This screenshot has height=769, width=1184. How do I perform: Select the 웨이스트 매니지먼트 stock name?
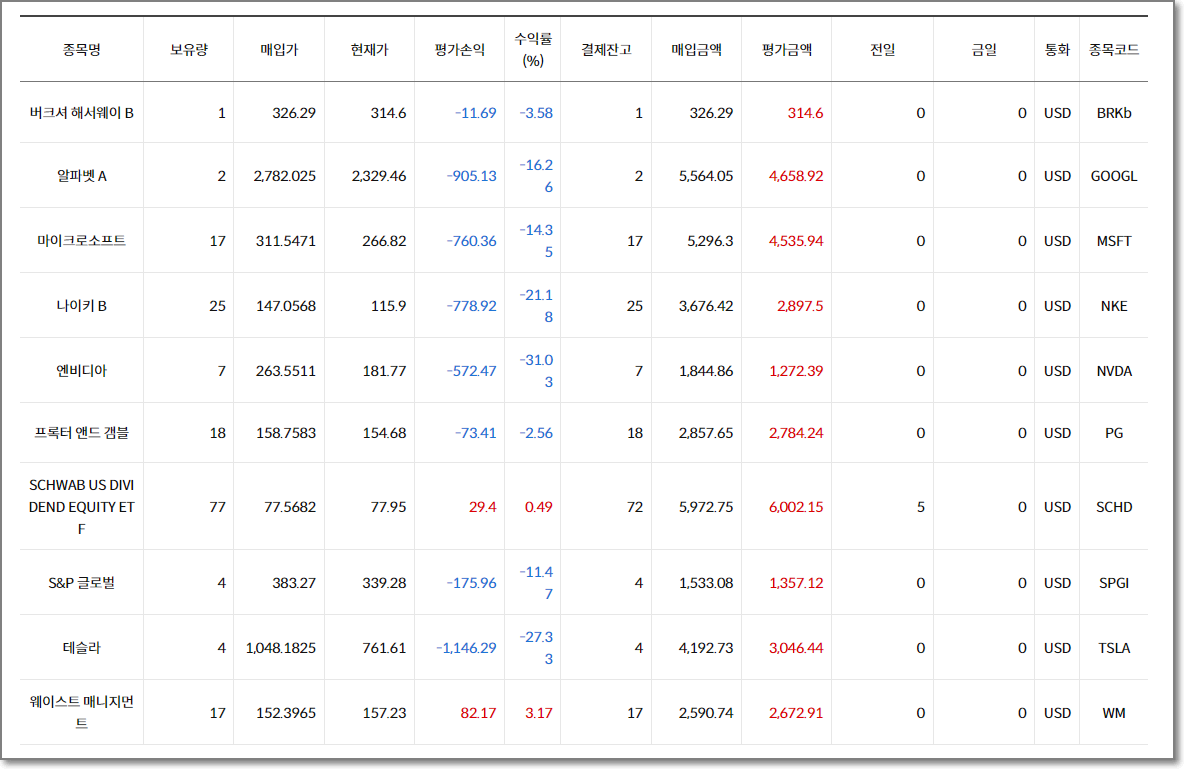click(82, 712)
